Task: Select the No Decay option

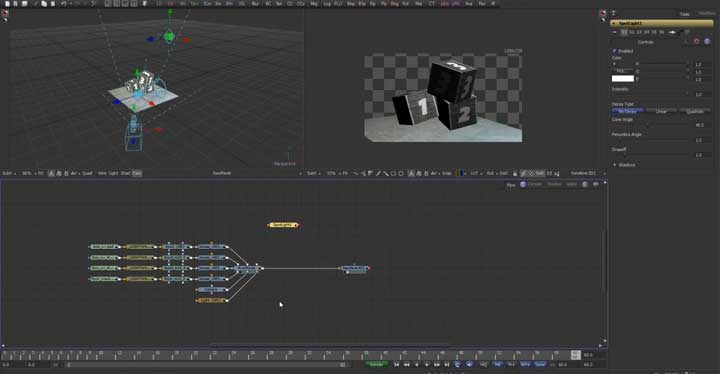Action: (x=627, y=111)
